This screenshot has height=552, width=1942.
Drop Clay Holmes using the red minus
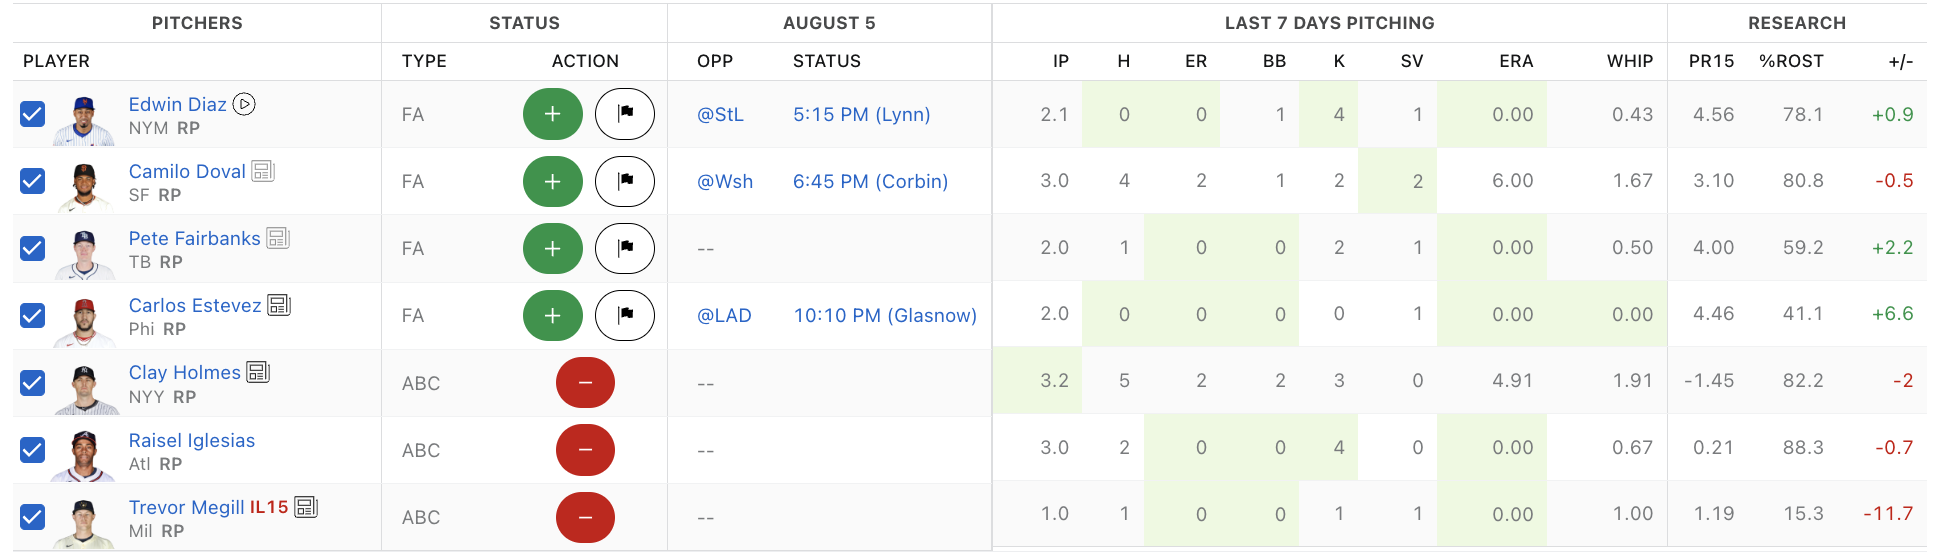click(585, 383)
